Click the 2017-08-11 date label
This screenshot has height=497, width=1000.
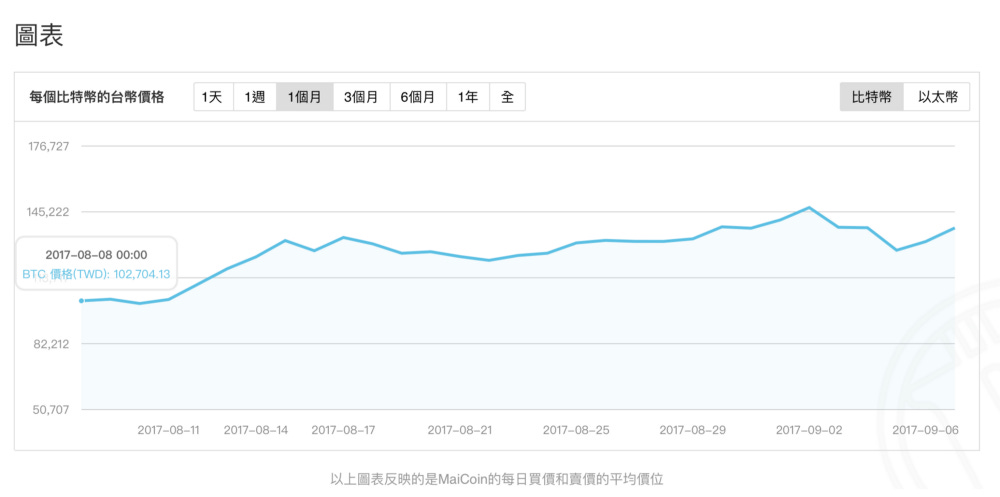pyautogui.click(x=168, y=430)
